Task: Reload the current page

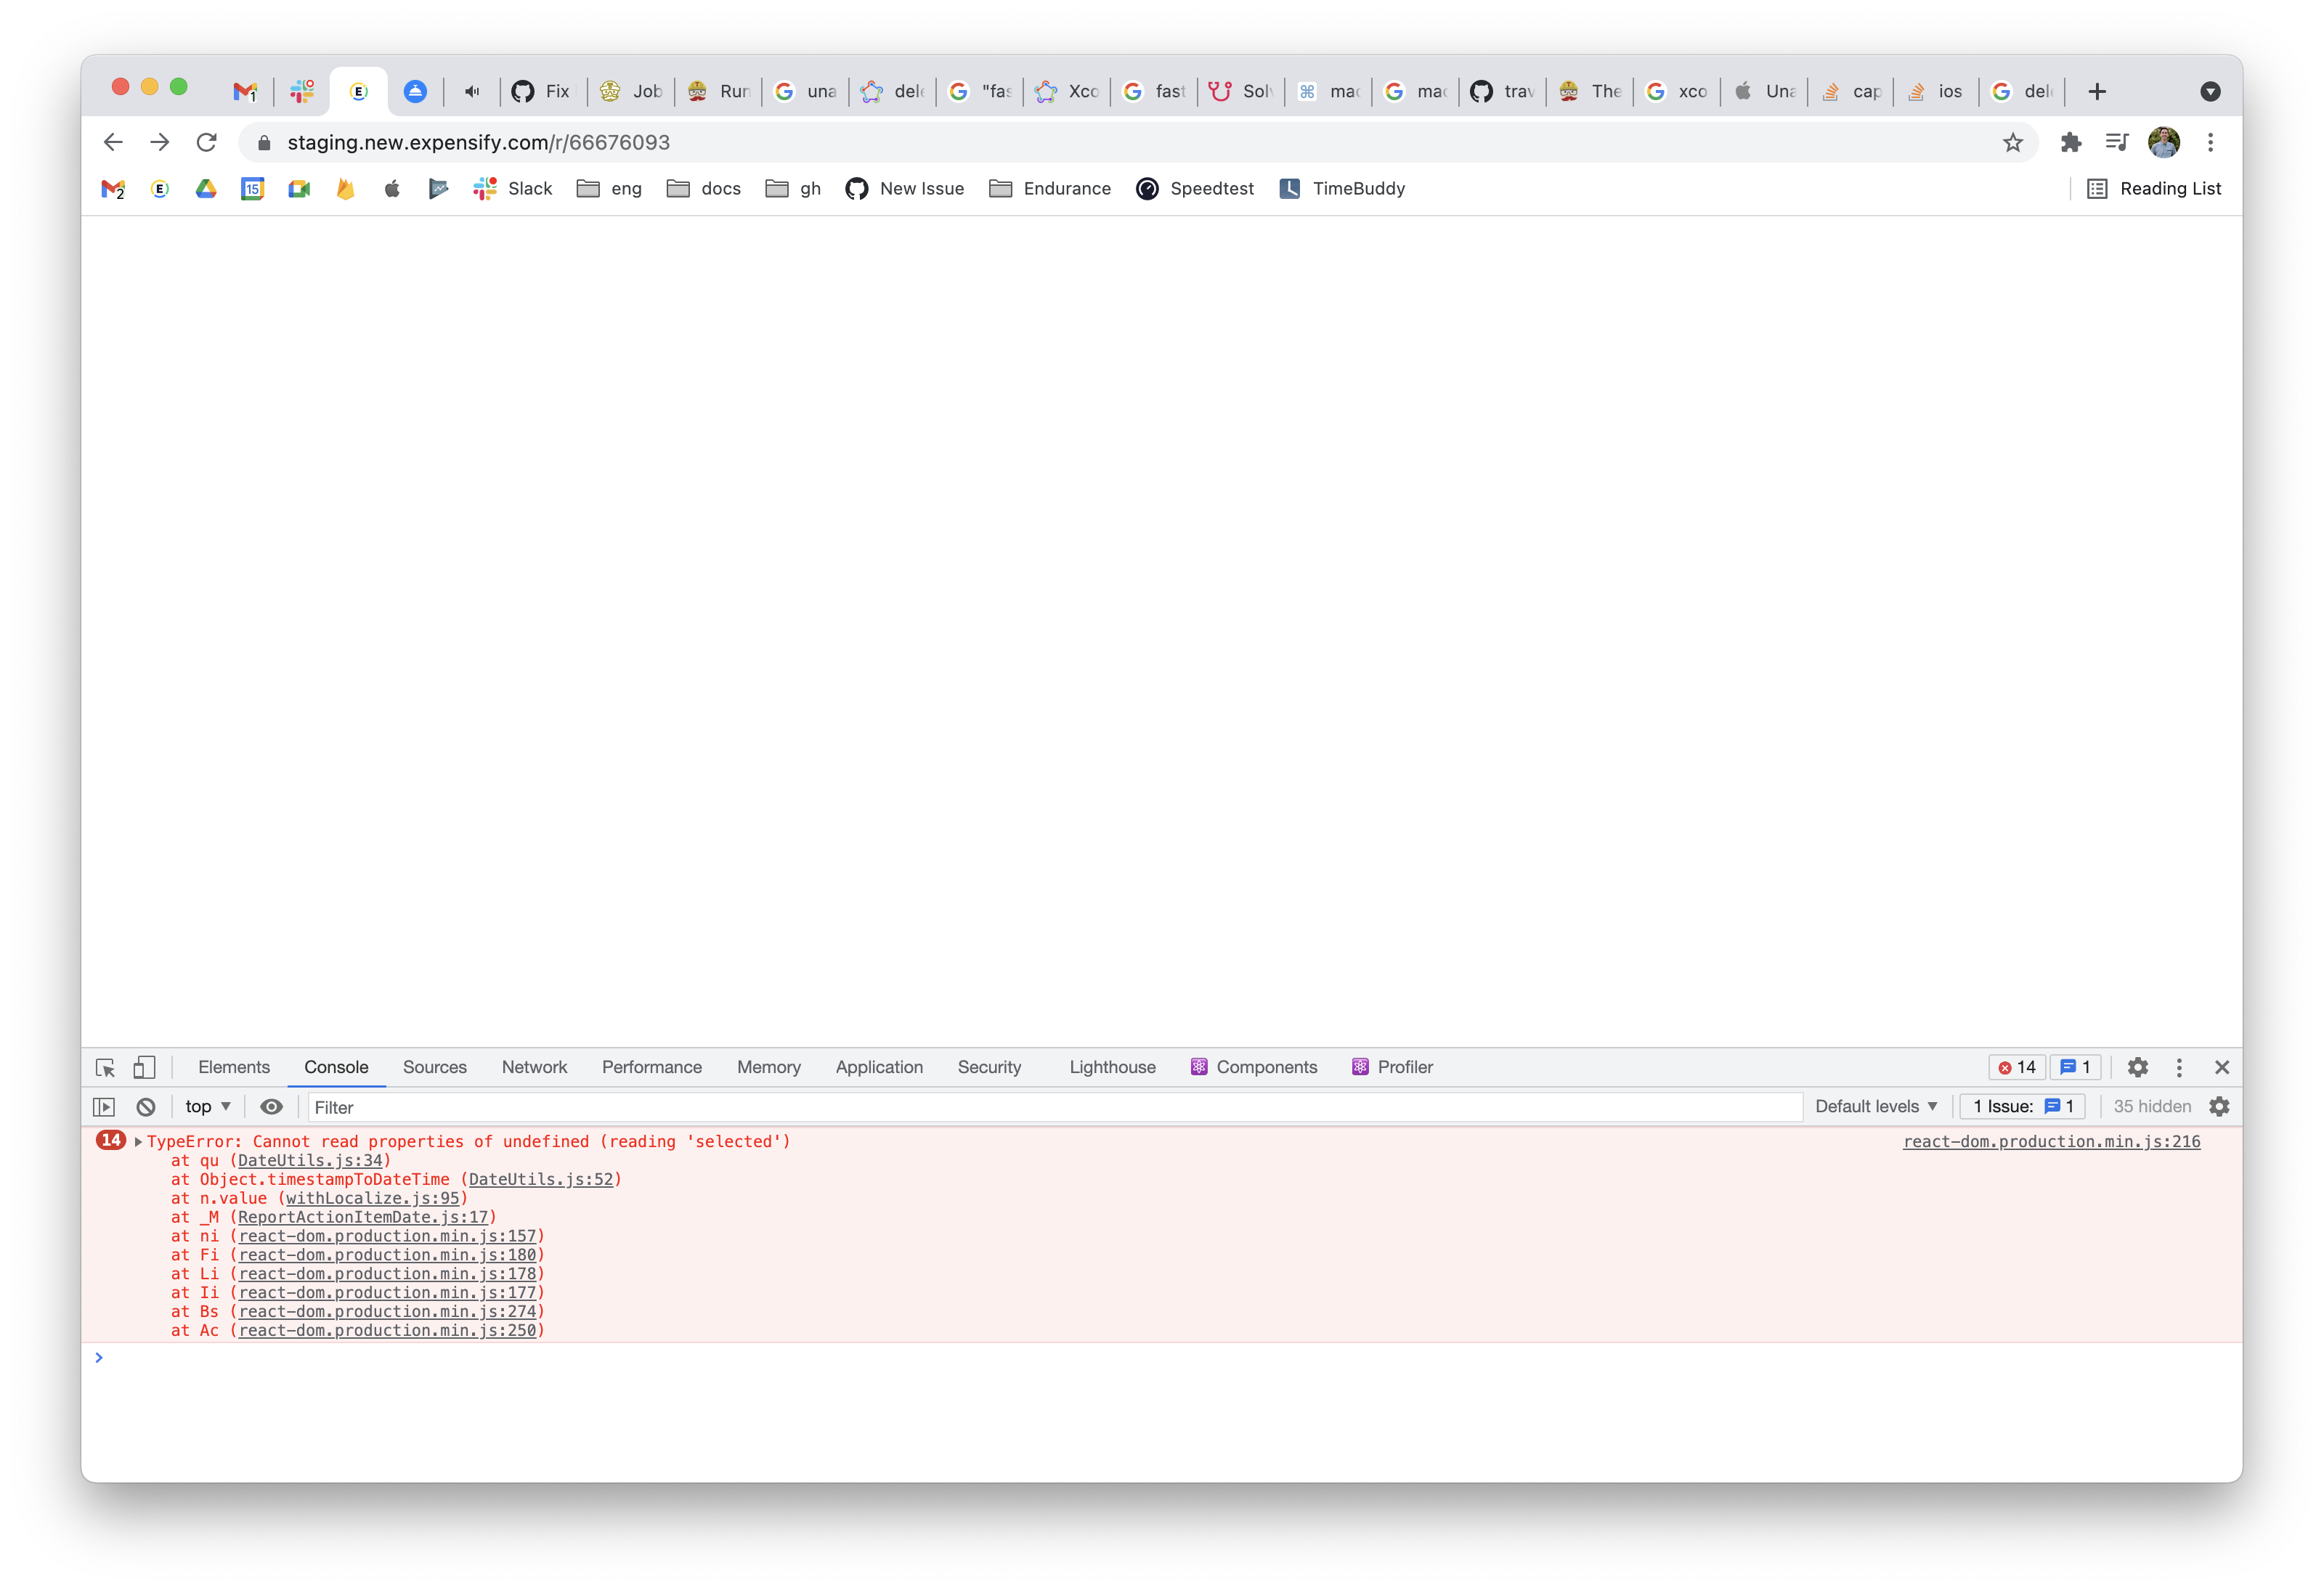Action: (207, 142)
